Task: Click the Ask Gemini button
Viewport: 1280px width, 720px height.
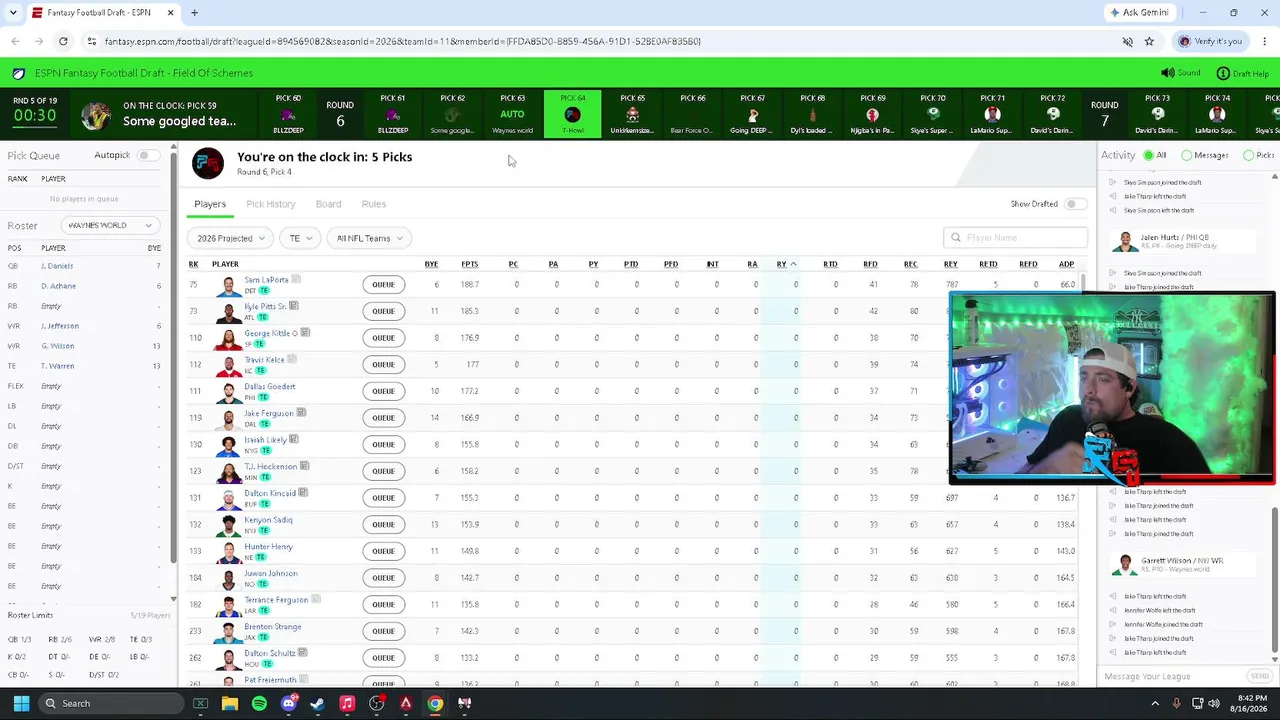Action: [1138, 13]
